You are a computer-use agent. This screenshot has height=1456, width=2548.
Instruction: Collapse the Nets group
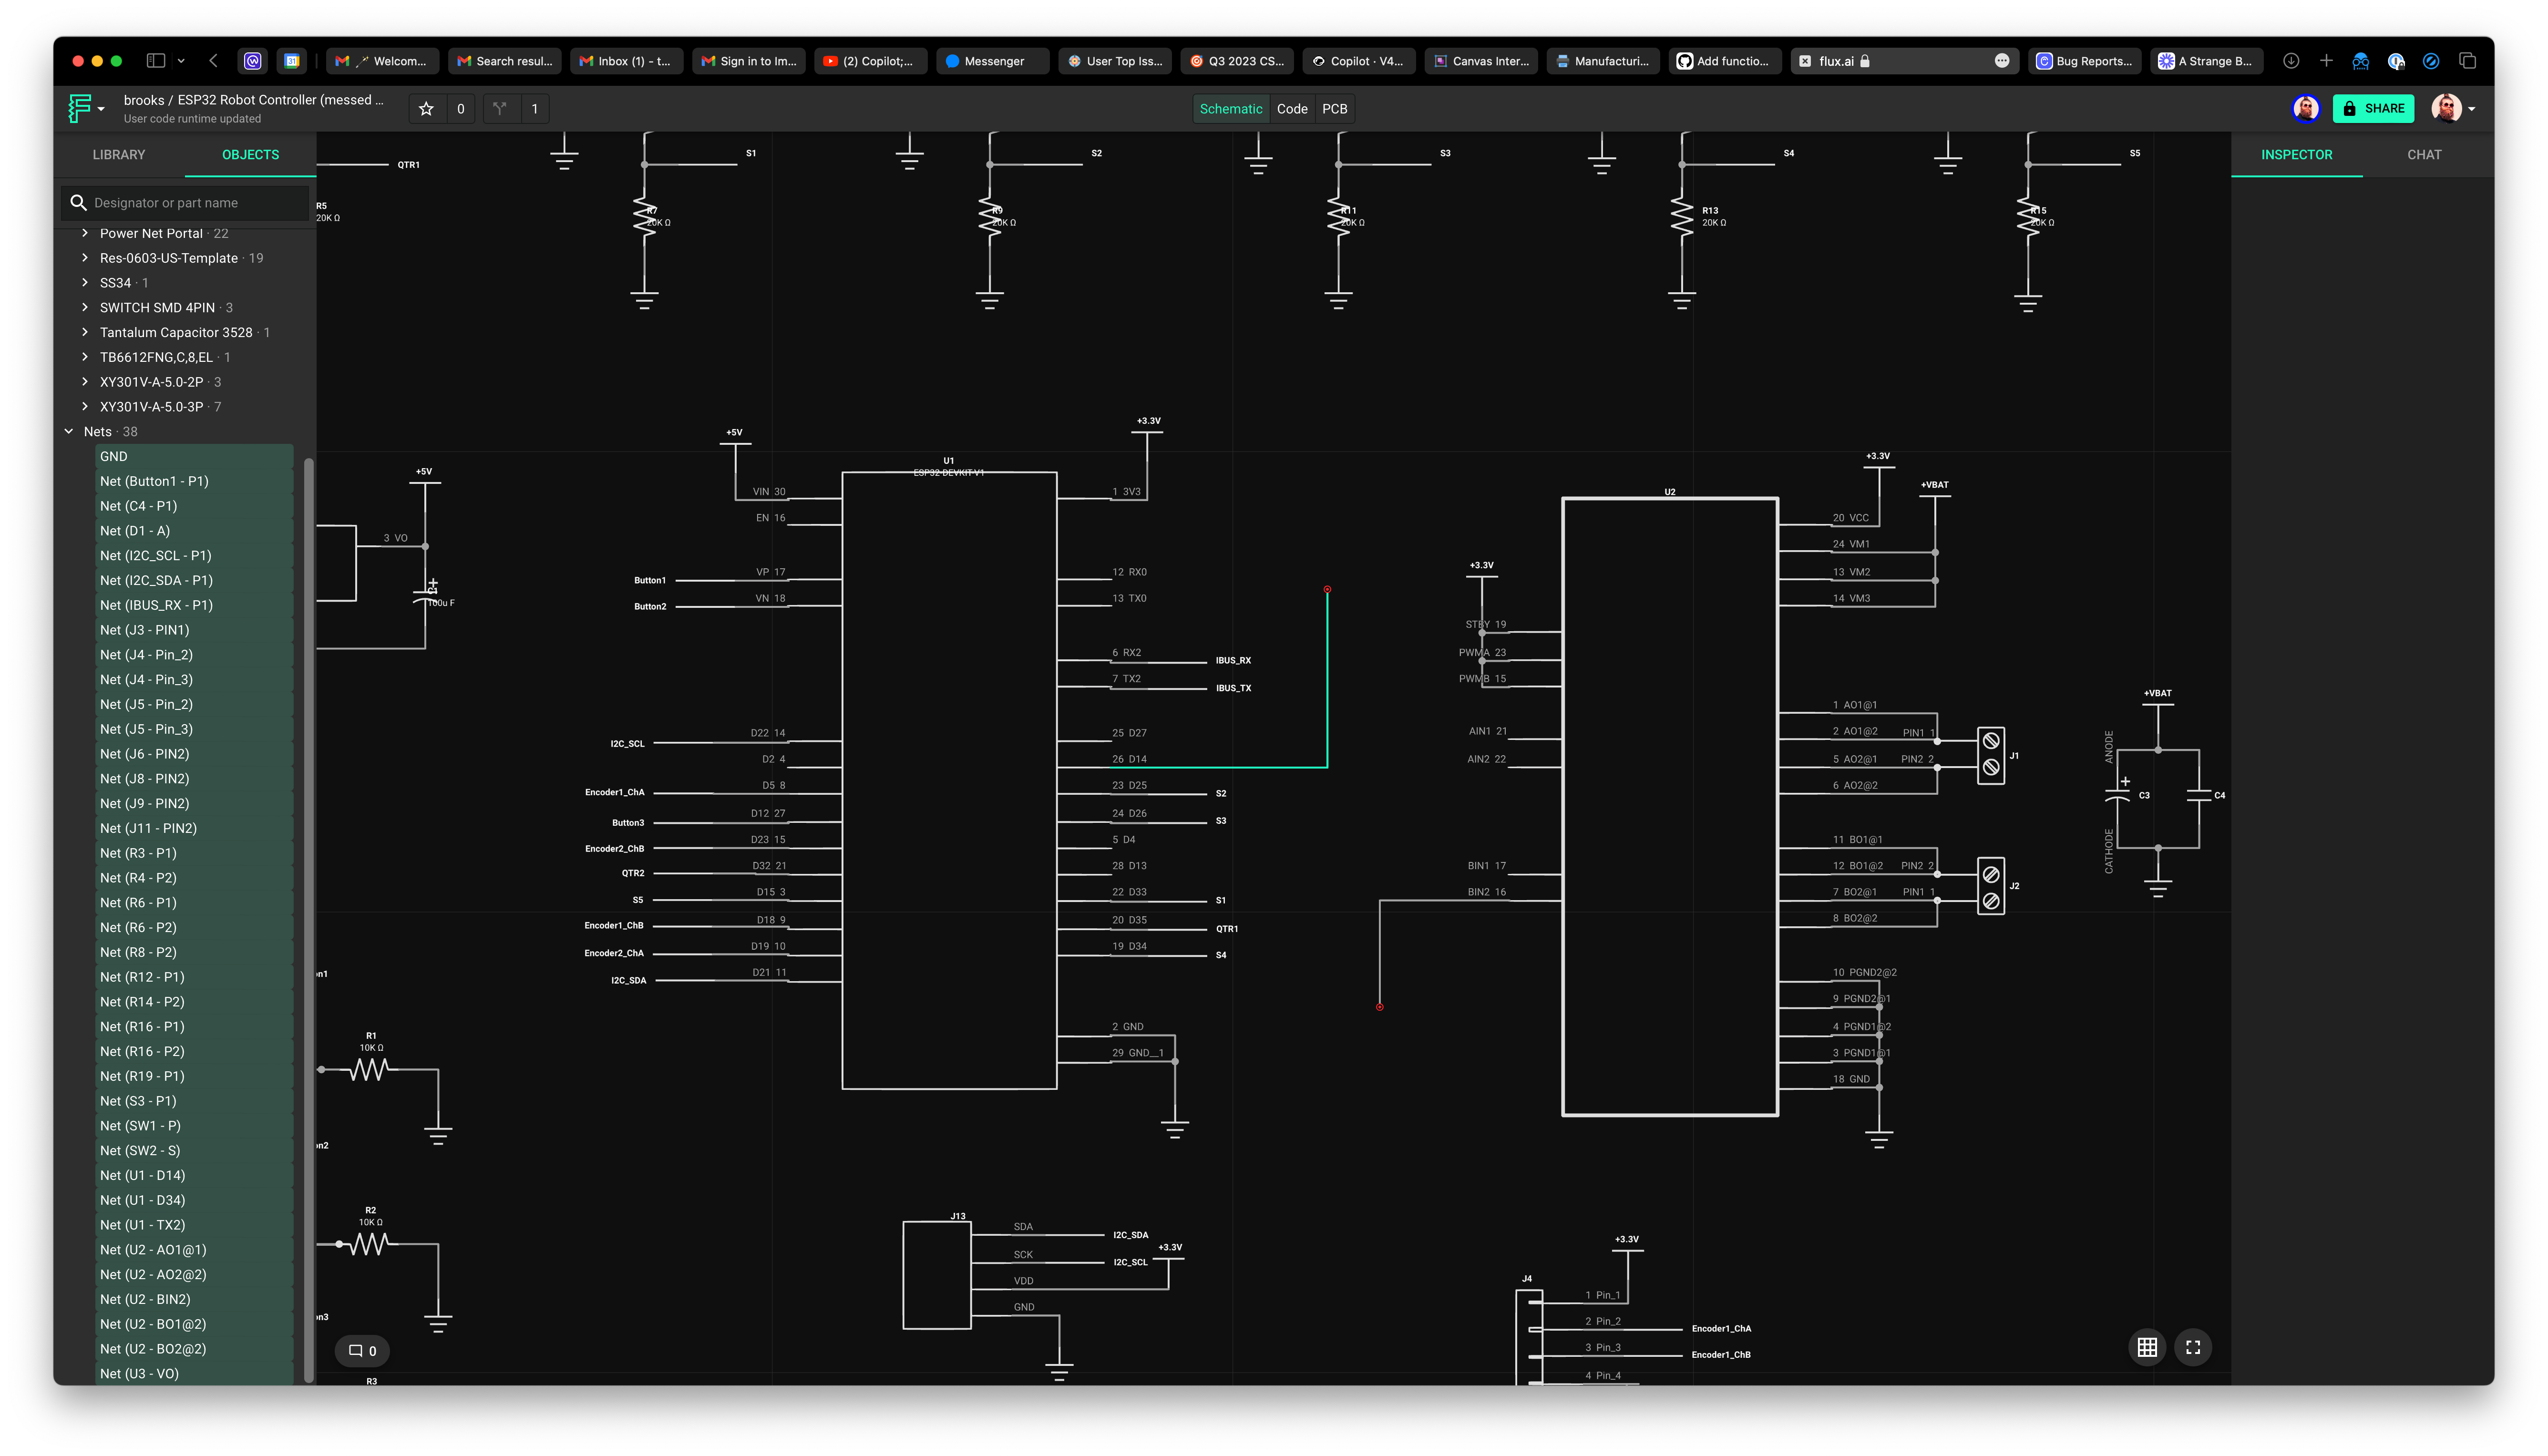[69, 432]
